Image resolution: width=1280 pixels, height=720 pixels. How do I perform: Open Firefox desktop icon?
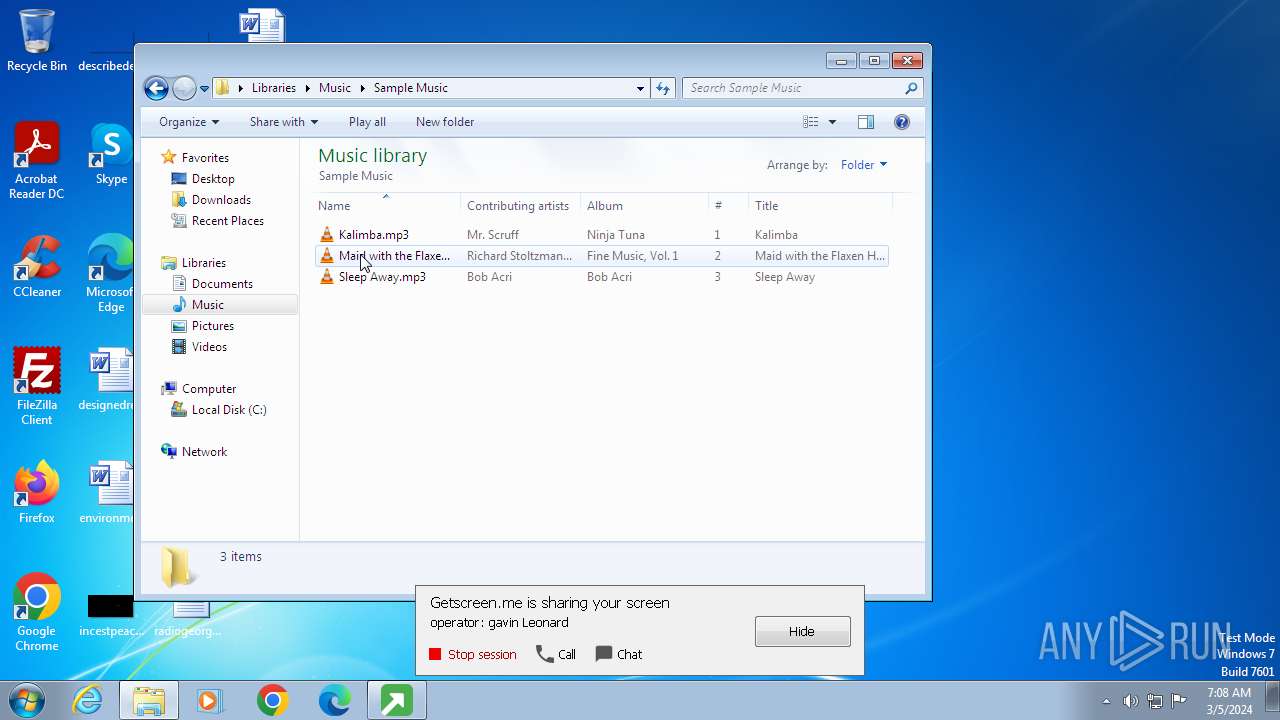click(x=37, y=492)
